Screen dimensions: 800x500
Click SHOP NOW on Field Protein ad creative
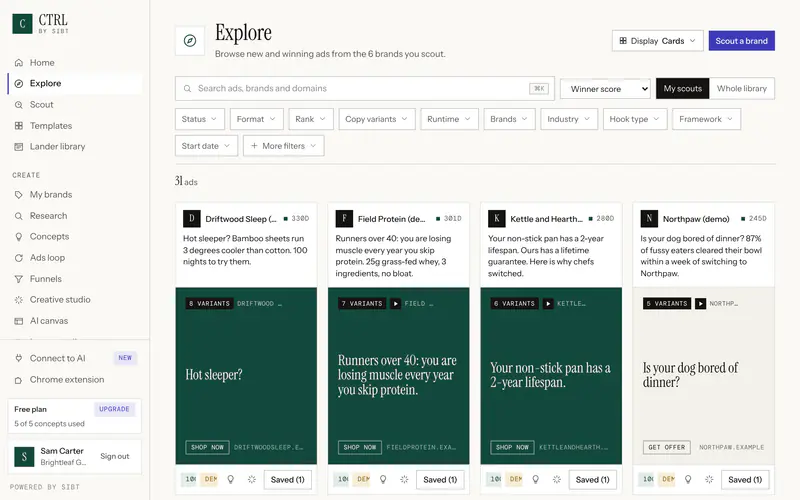point(360,447)
